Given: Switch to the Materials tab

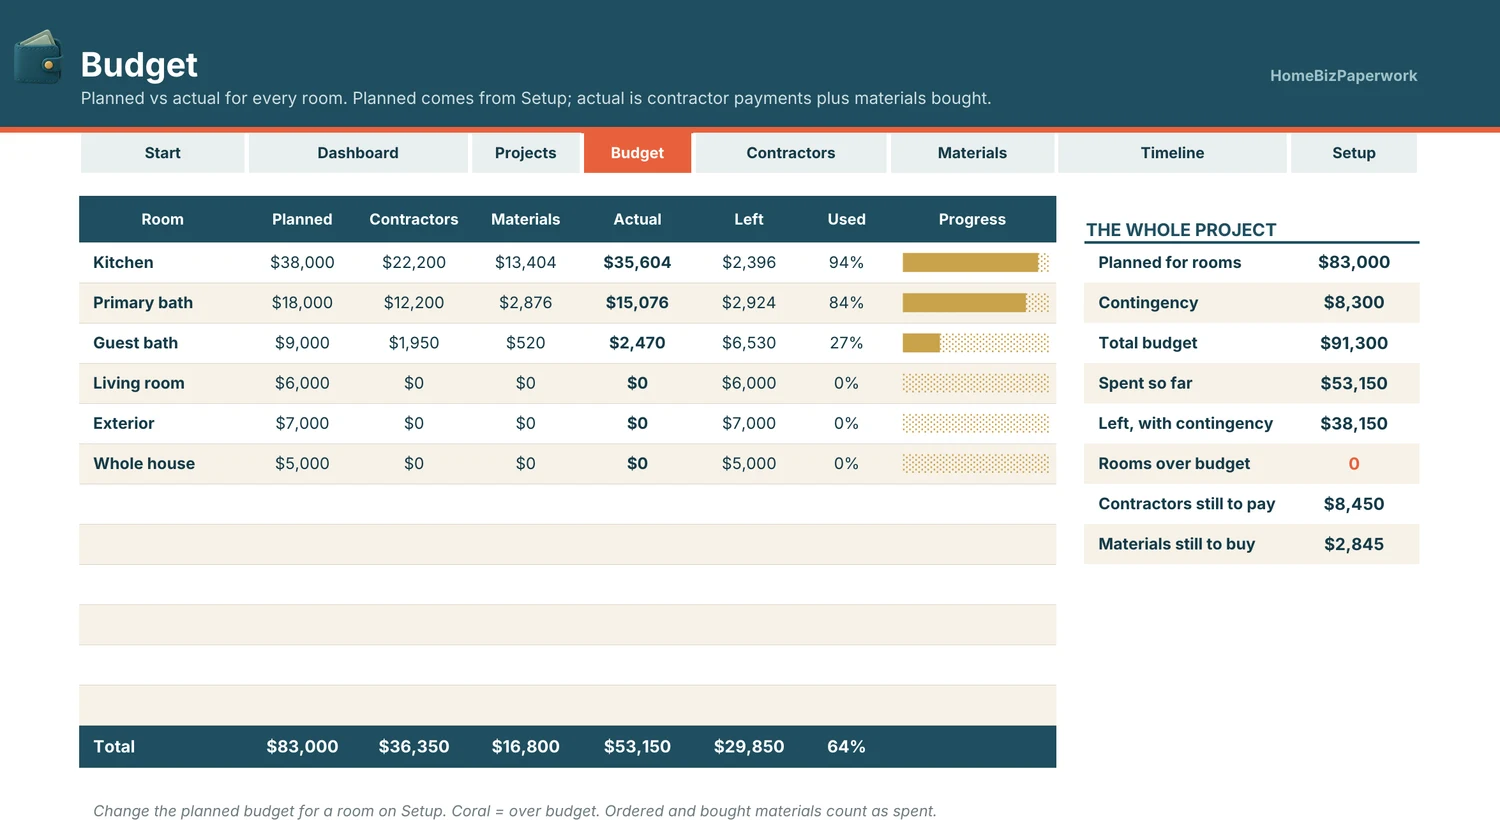Looking at the screenshot, I should click(972, 153).
